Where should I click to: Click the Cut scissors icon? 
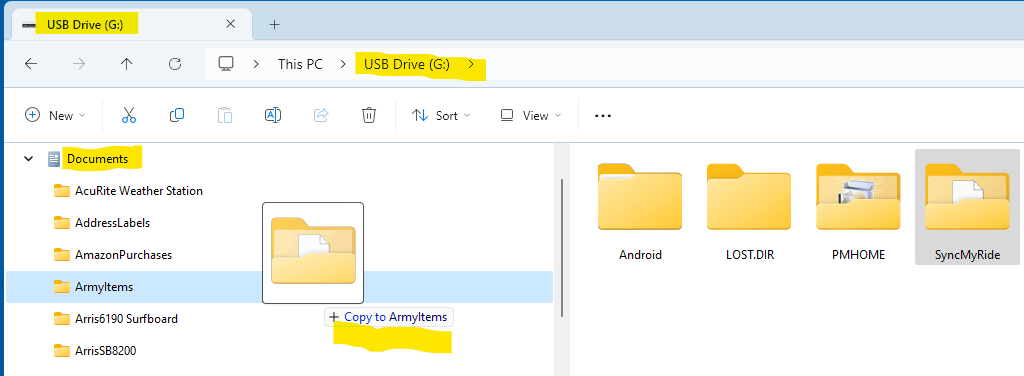pyautogui.click(x=129, y=116)
